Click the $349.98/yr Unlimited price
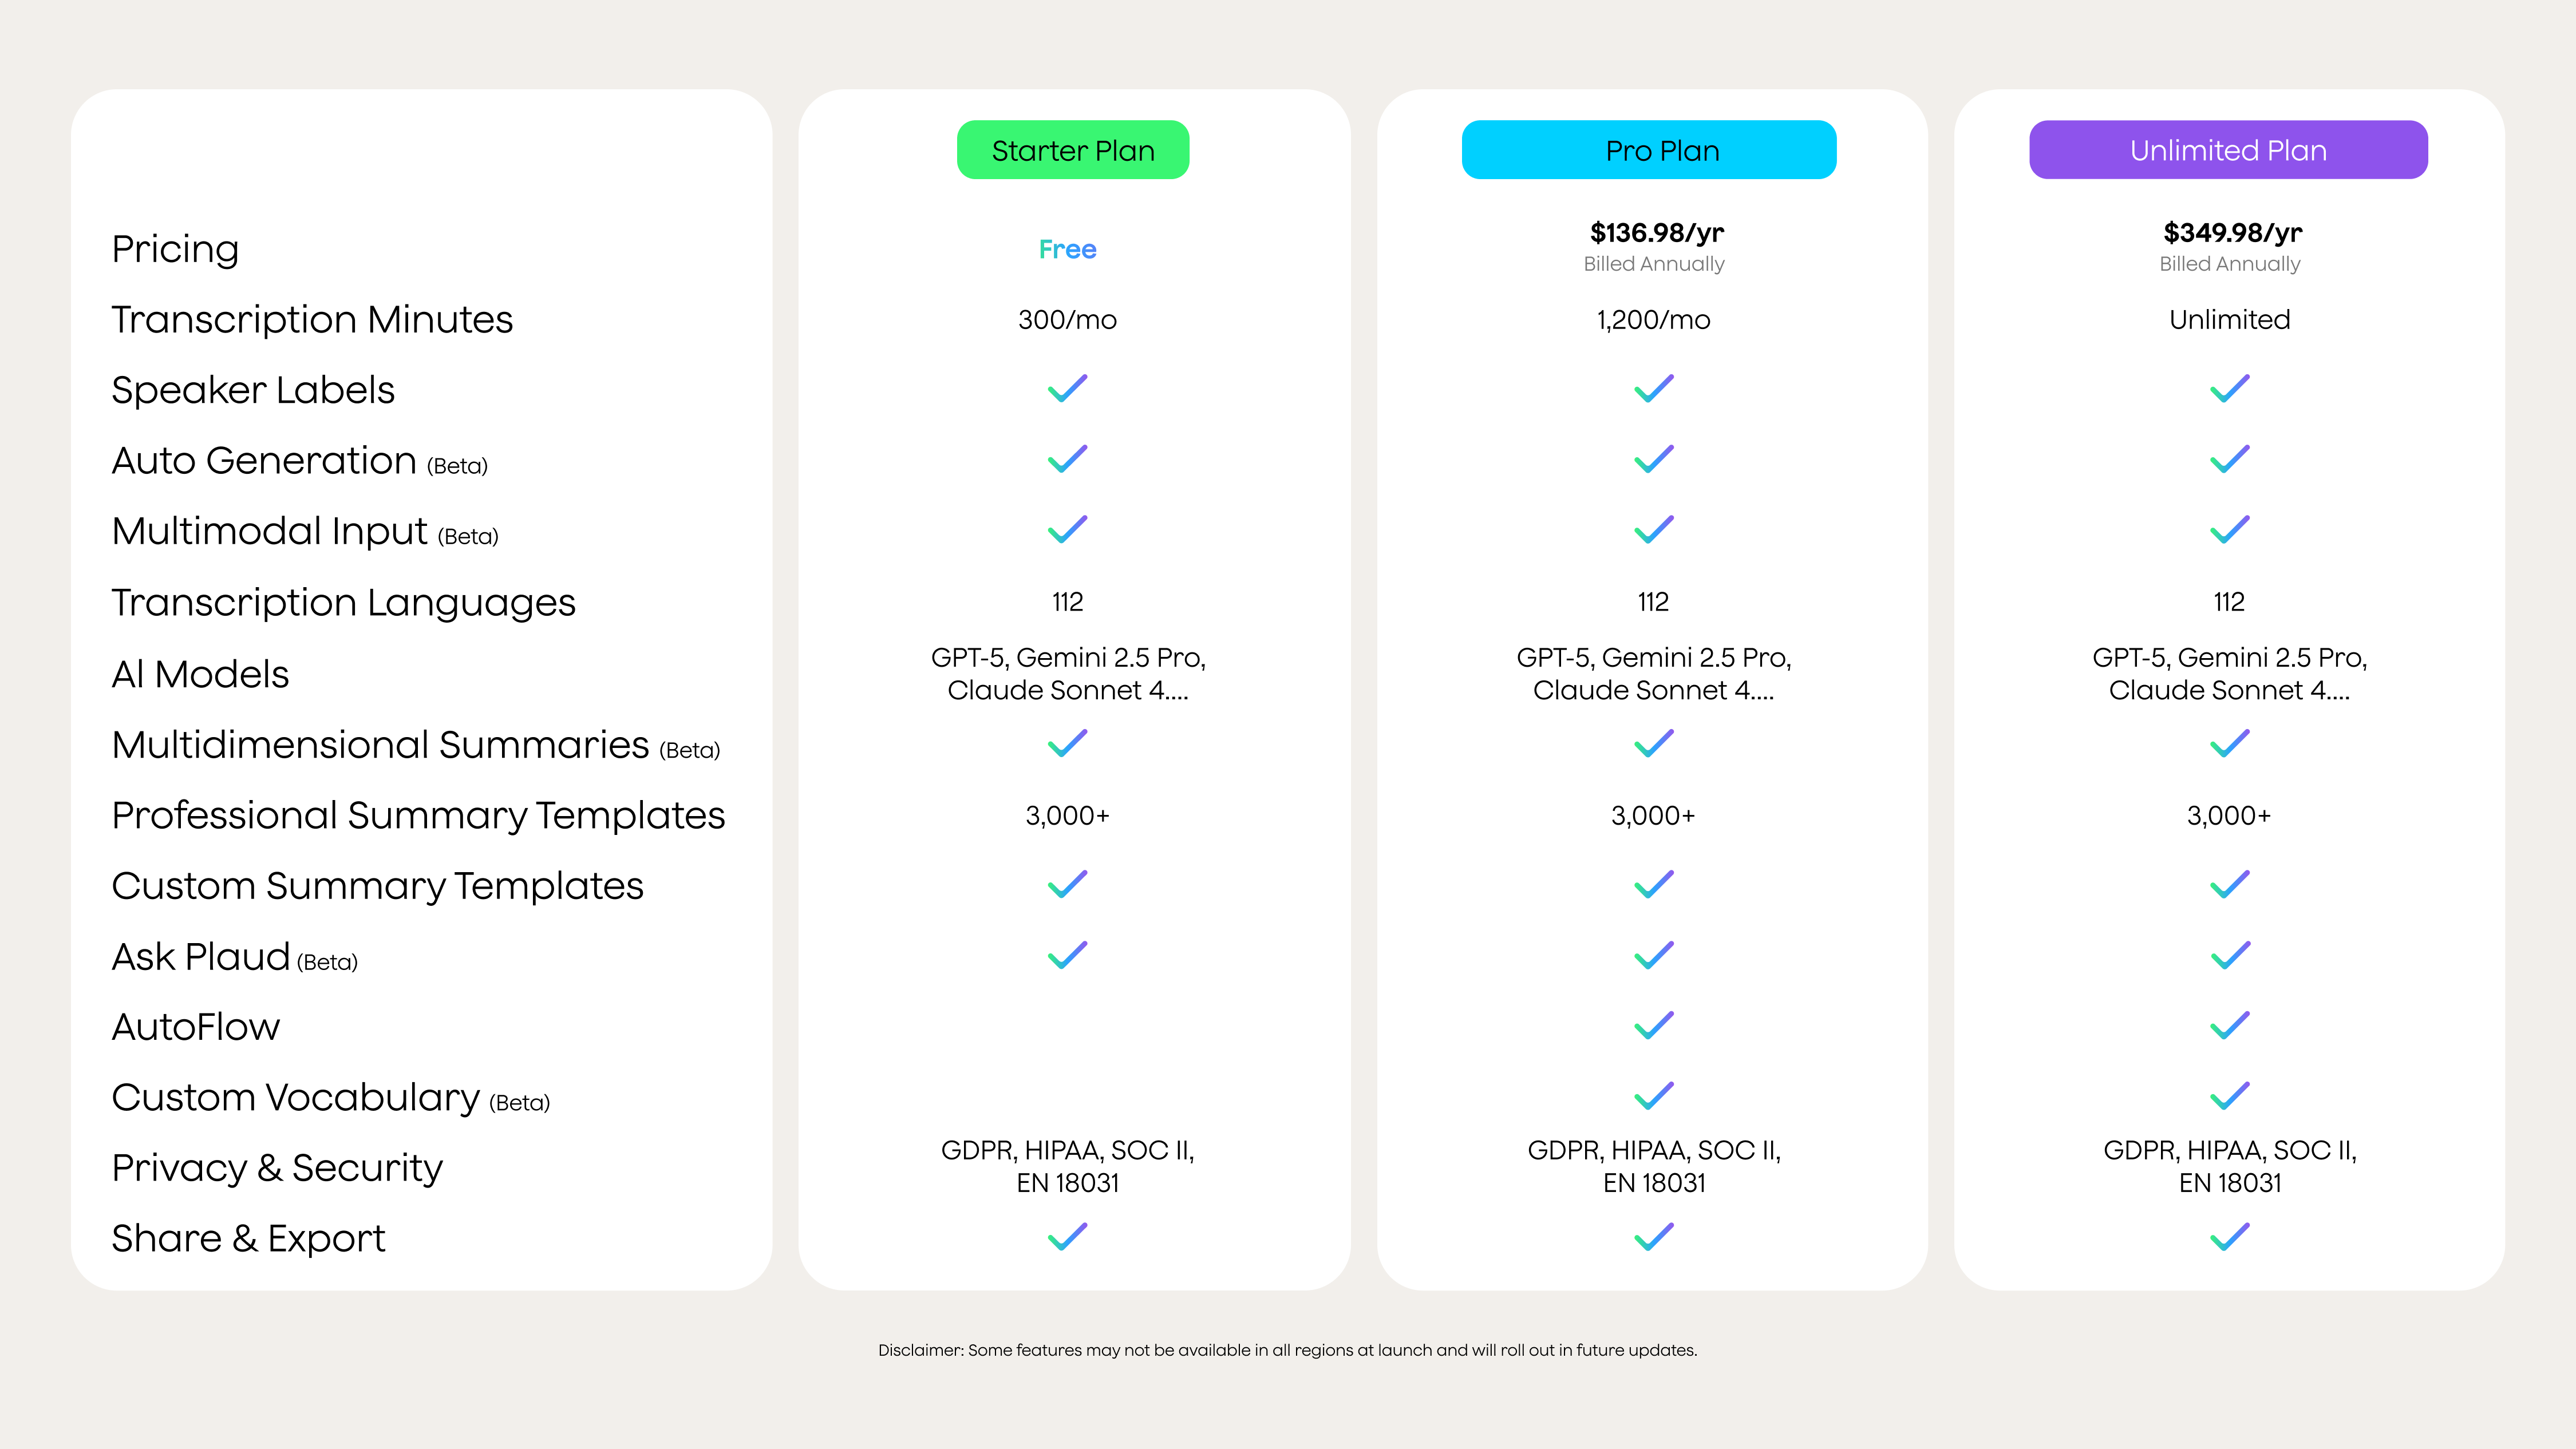 point(2232,233)
